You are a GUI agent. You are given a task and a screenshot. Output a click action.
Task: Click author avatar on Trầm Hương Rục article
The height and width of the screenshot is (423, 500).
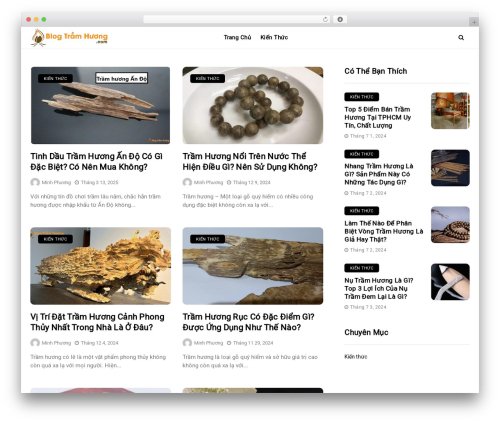(x=187, y=343)
